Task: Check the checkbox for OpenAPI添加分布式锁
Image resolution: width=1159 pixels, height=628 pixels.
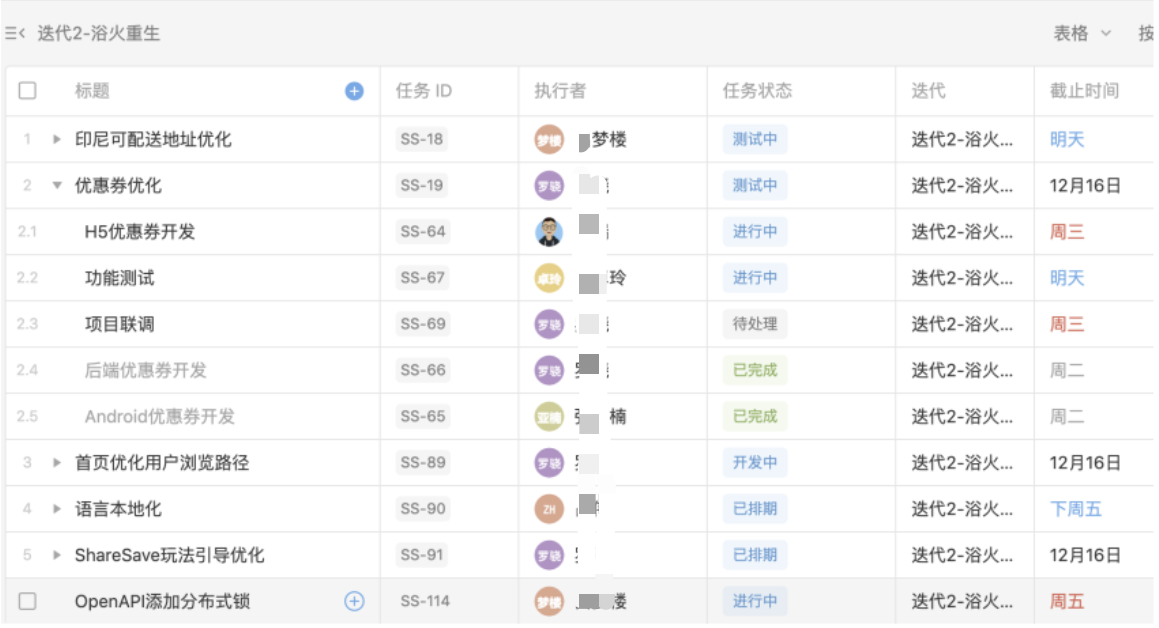Action: pos(27,601)
